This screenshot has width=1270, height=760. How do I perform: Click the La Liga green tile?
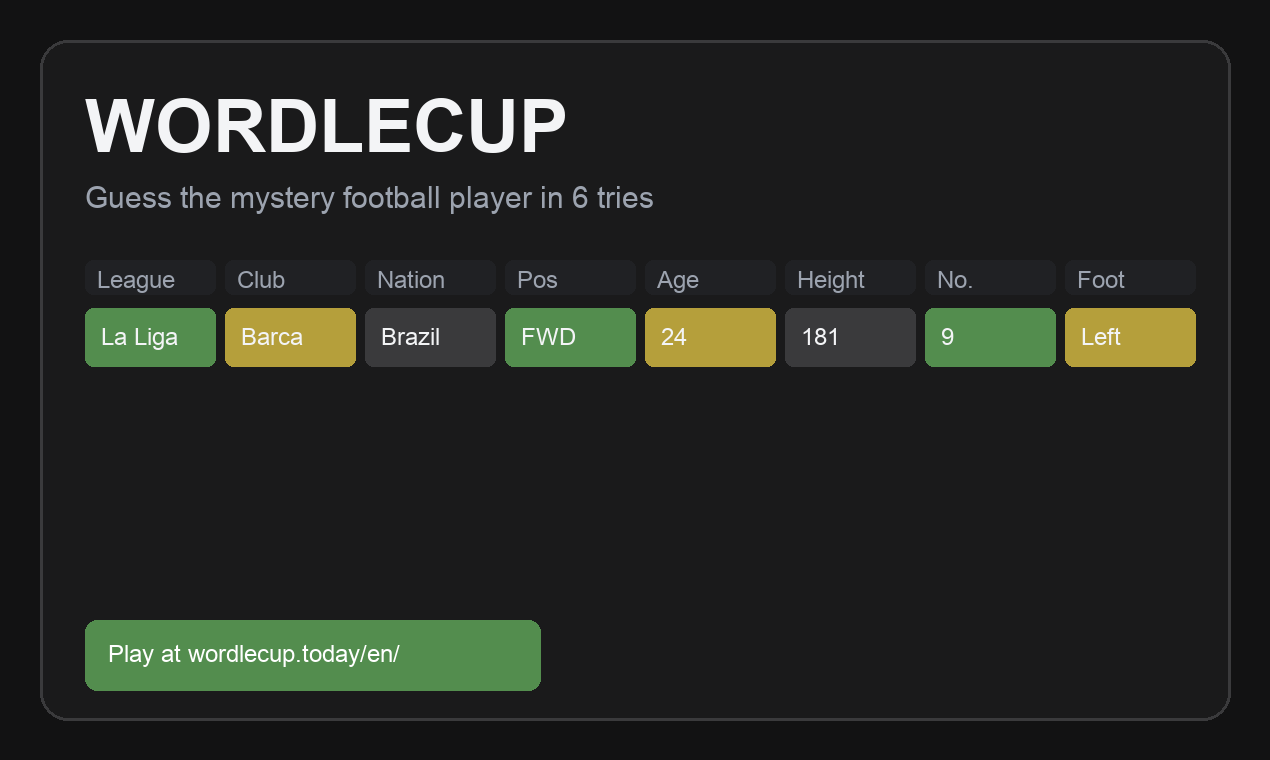[x=150, y=337]
